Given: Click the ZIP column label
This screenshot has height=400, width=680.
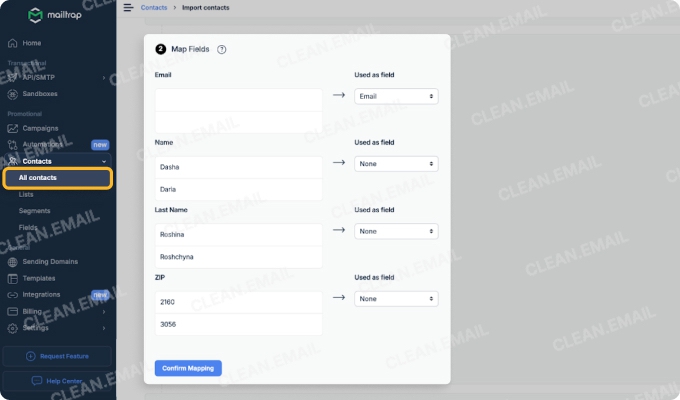Looking at the screenshot, I should [x=160, y=278].
